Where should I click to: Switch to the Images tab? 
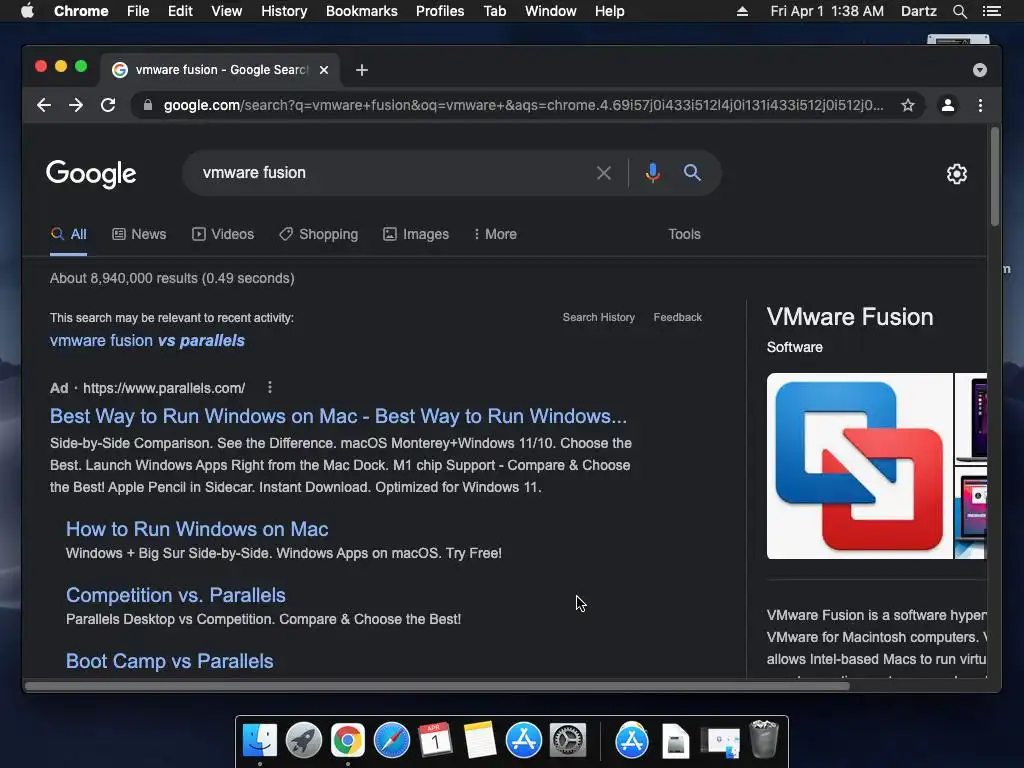point(416,234)
